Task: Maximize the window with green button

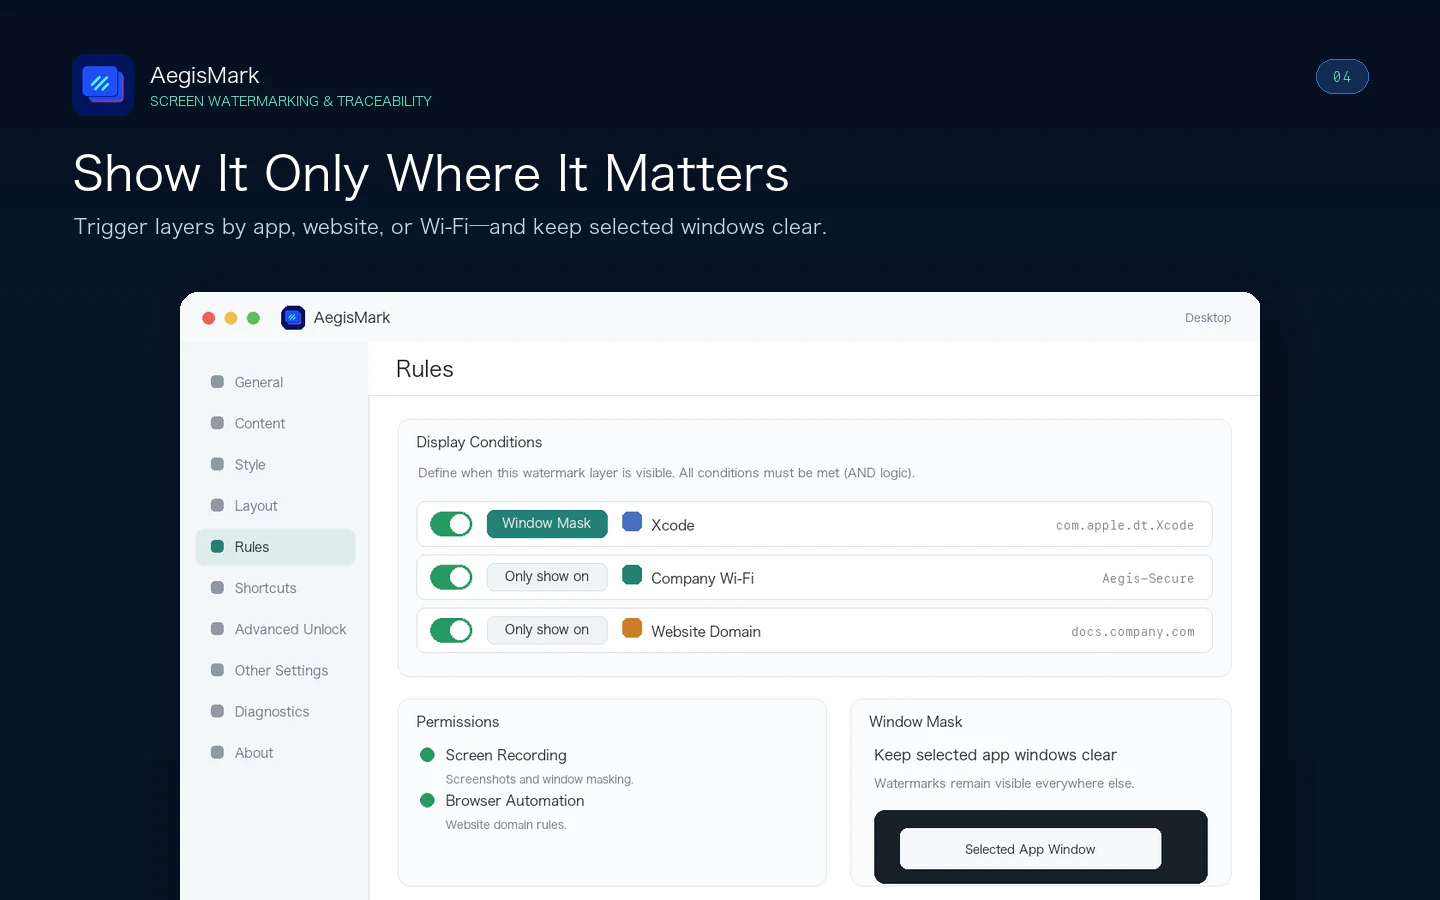Action: pos(254,318)
